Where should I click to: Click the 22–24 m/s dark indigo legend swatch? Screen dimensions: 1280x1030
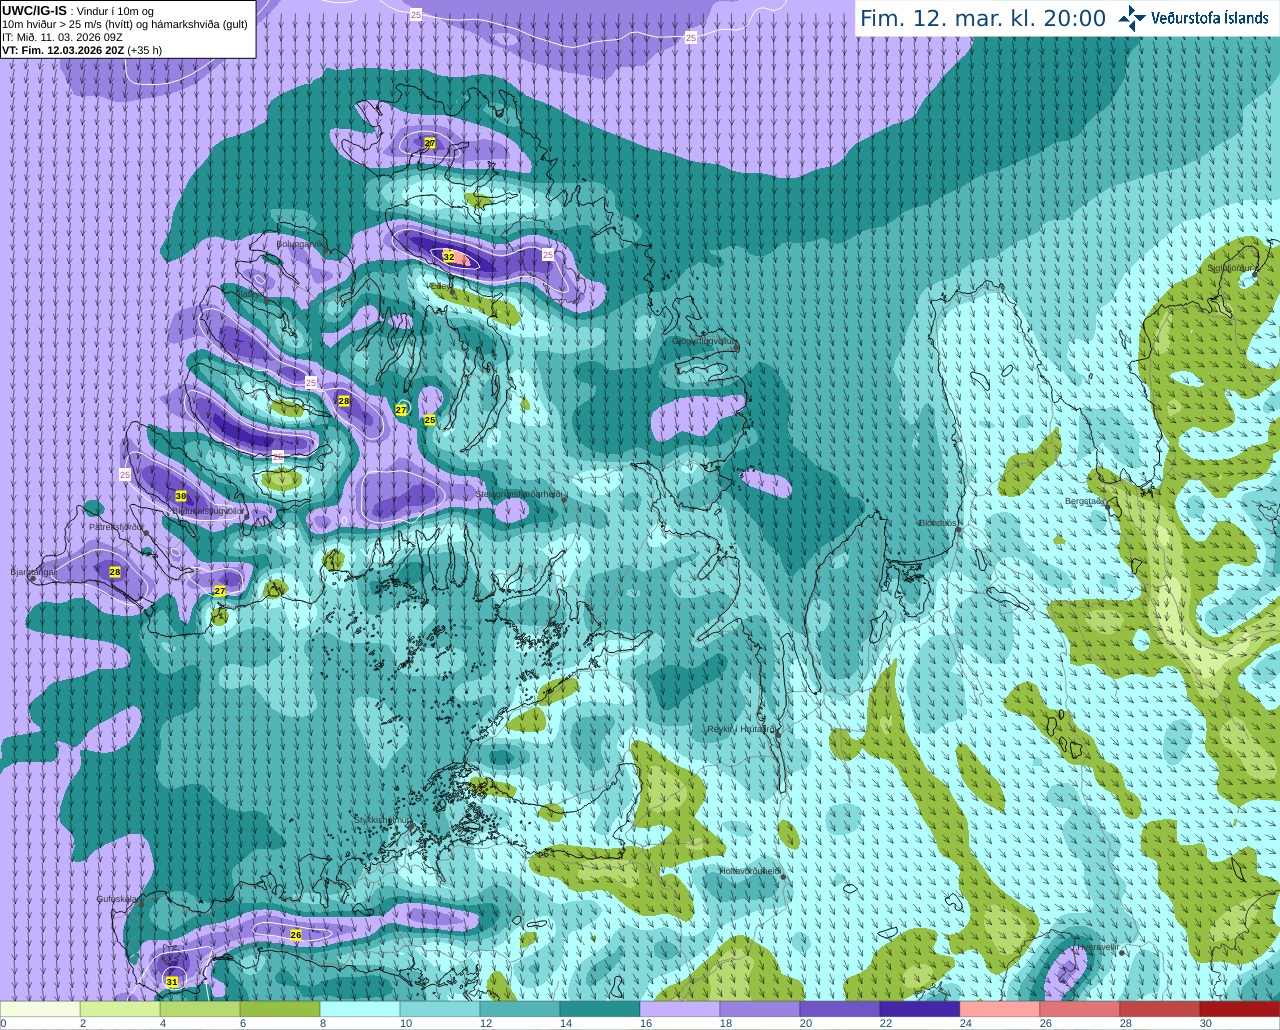(920, 1009)
